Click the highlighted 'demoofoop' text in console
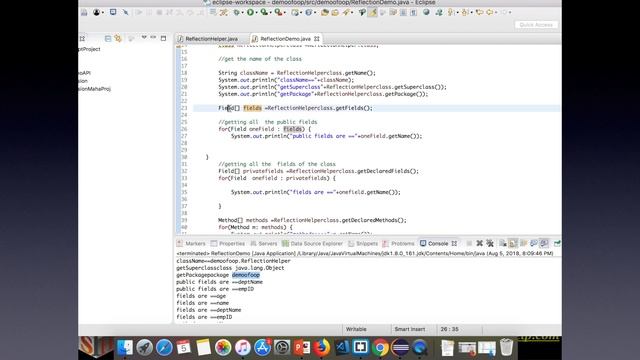This screenshot has height=360, width=640. tap(246, 275)
